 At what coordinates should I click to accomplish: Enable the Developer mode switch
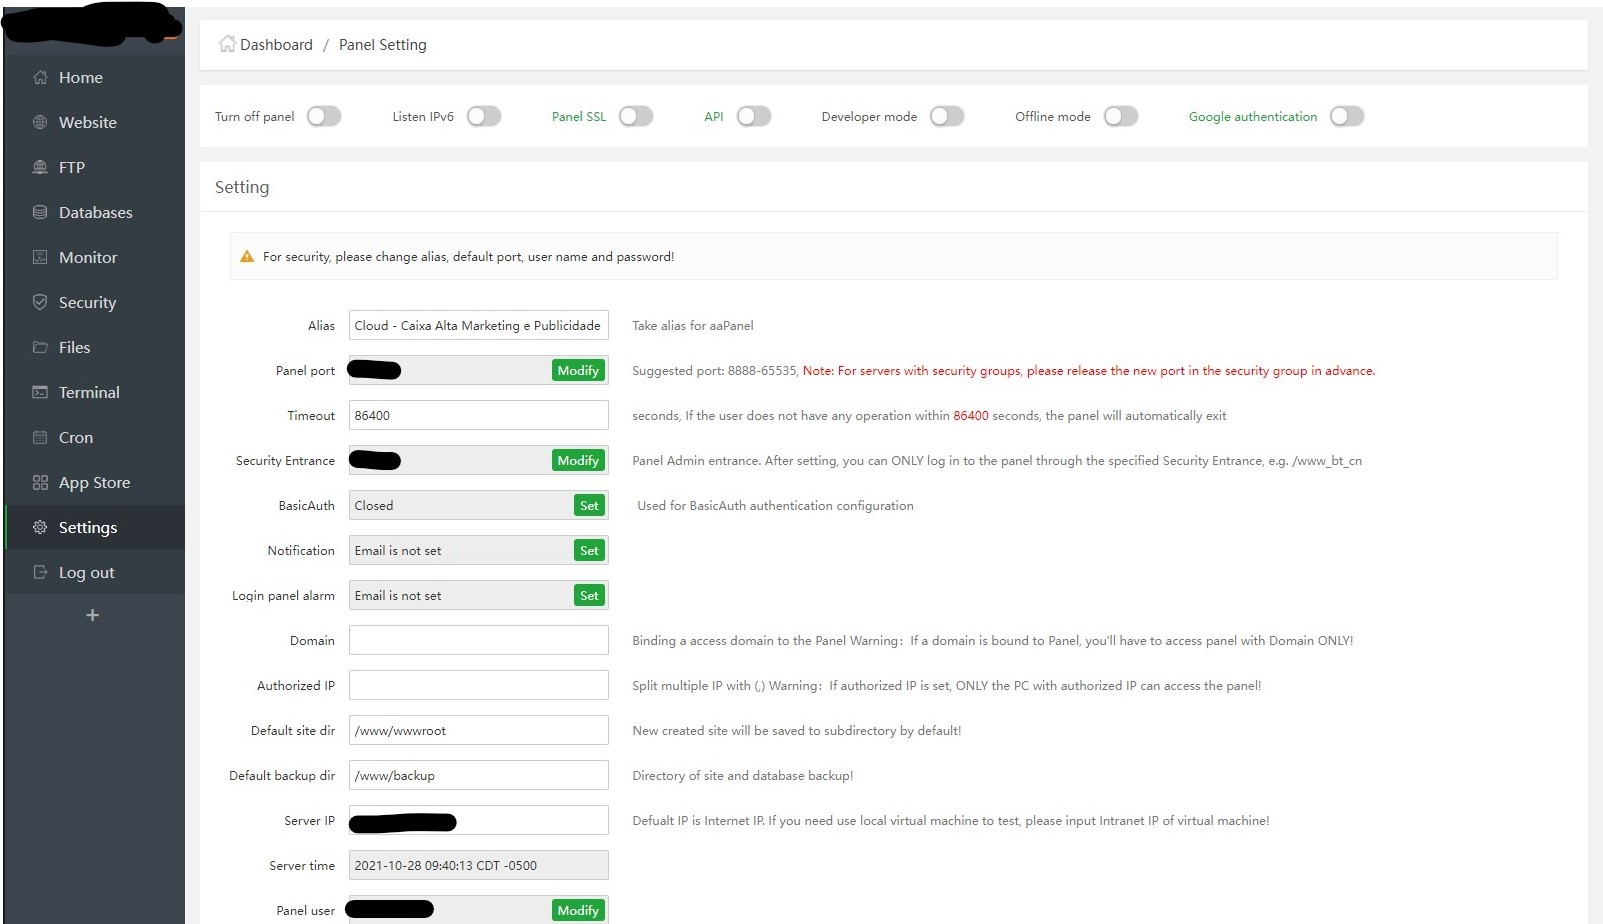(x=947, y=116)
